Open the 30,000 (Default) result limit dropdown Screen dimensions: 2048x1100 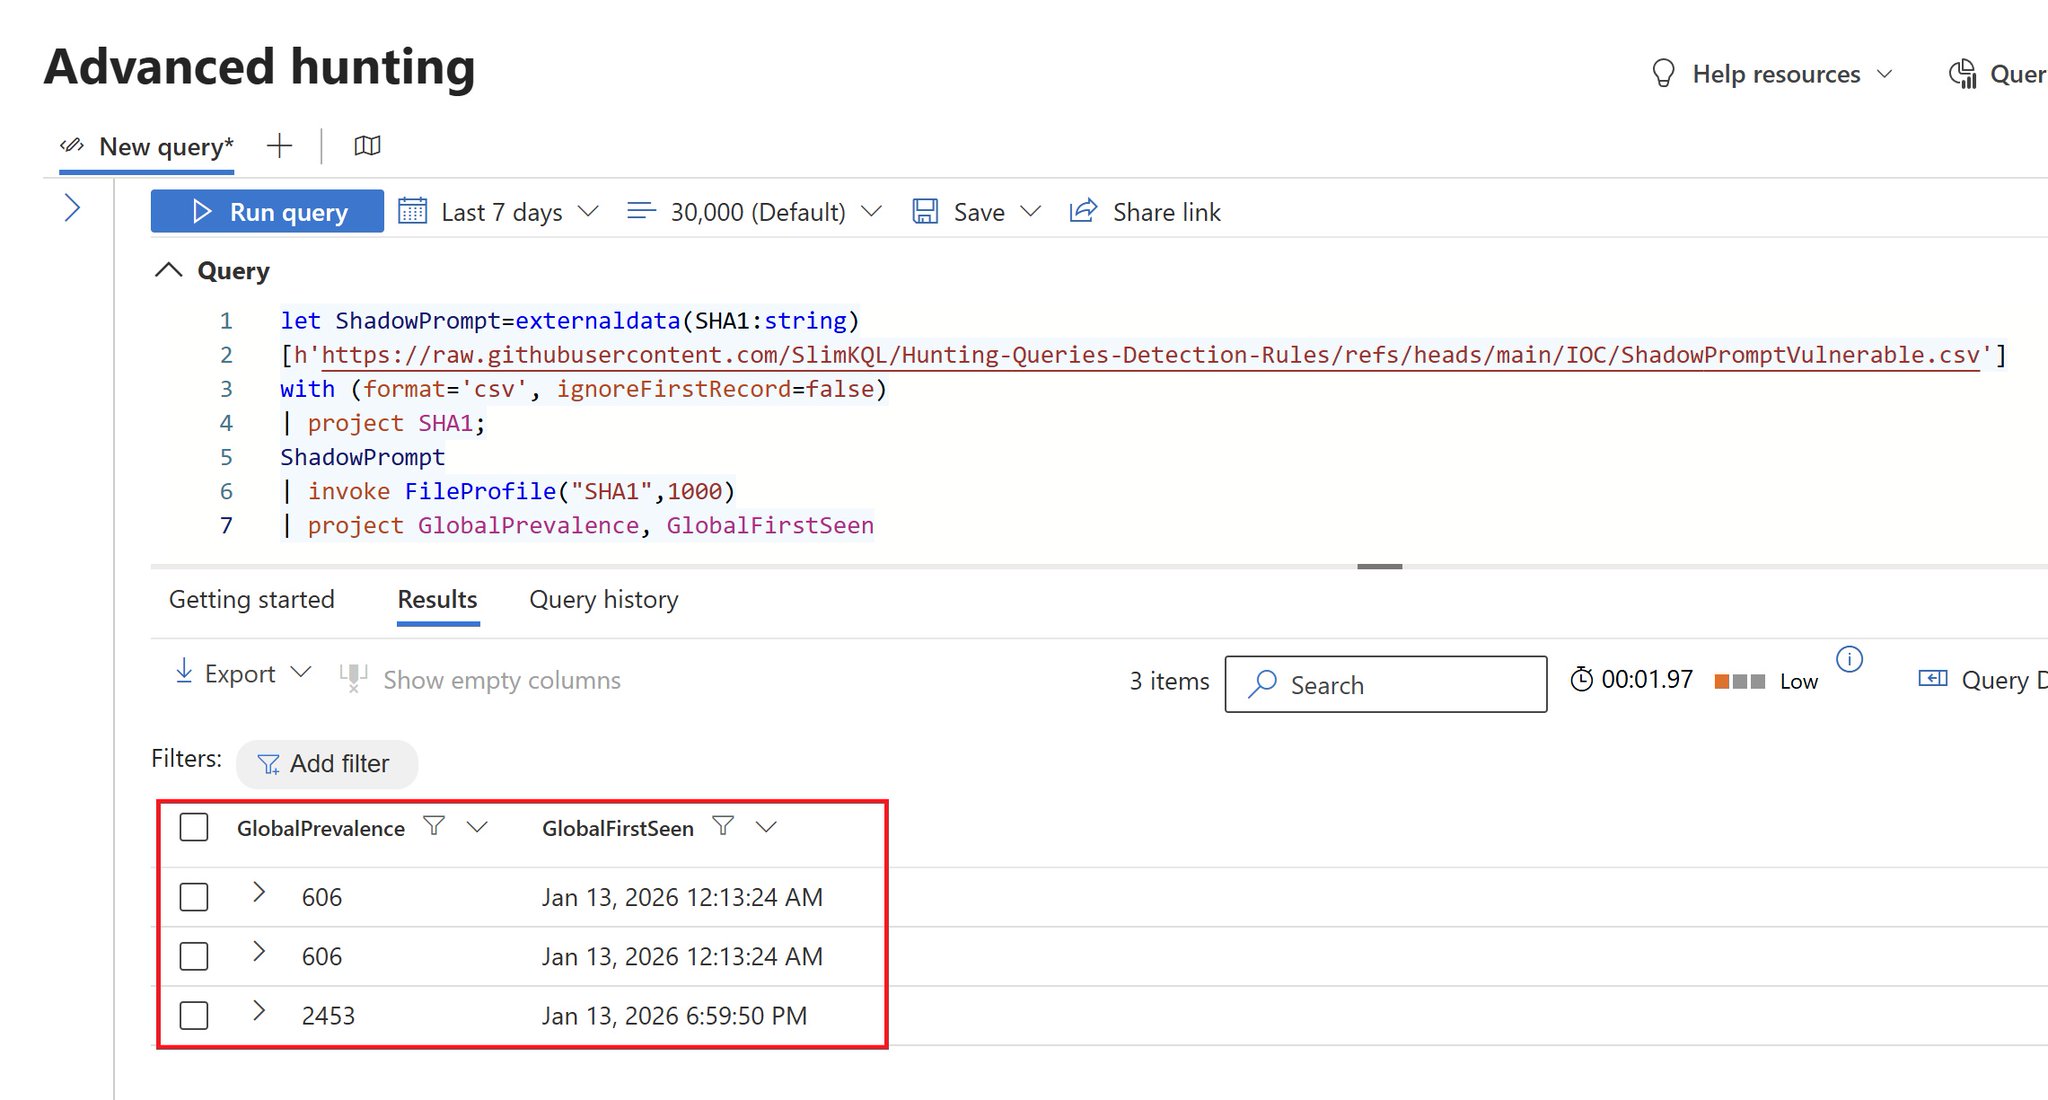tap(757, 212)
